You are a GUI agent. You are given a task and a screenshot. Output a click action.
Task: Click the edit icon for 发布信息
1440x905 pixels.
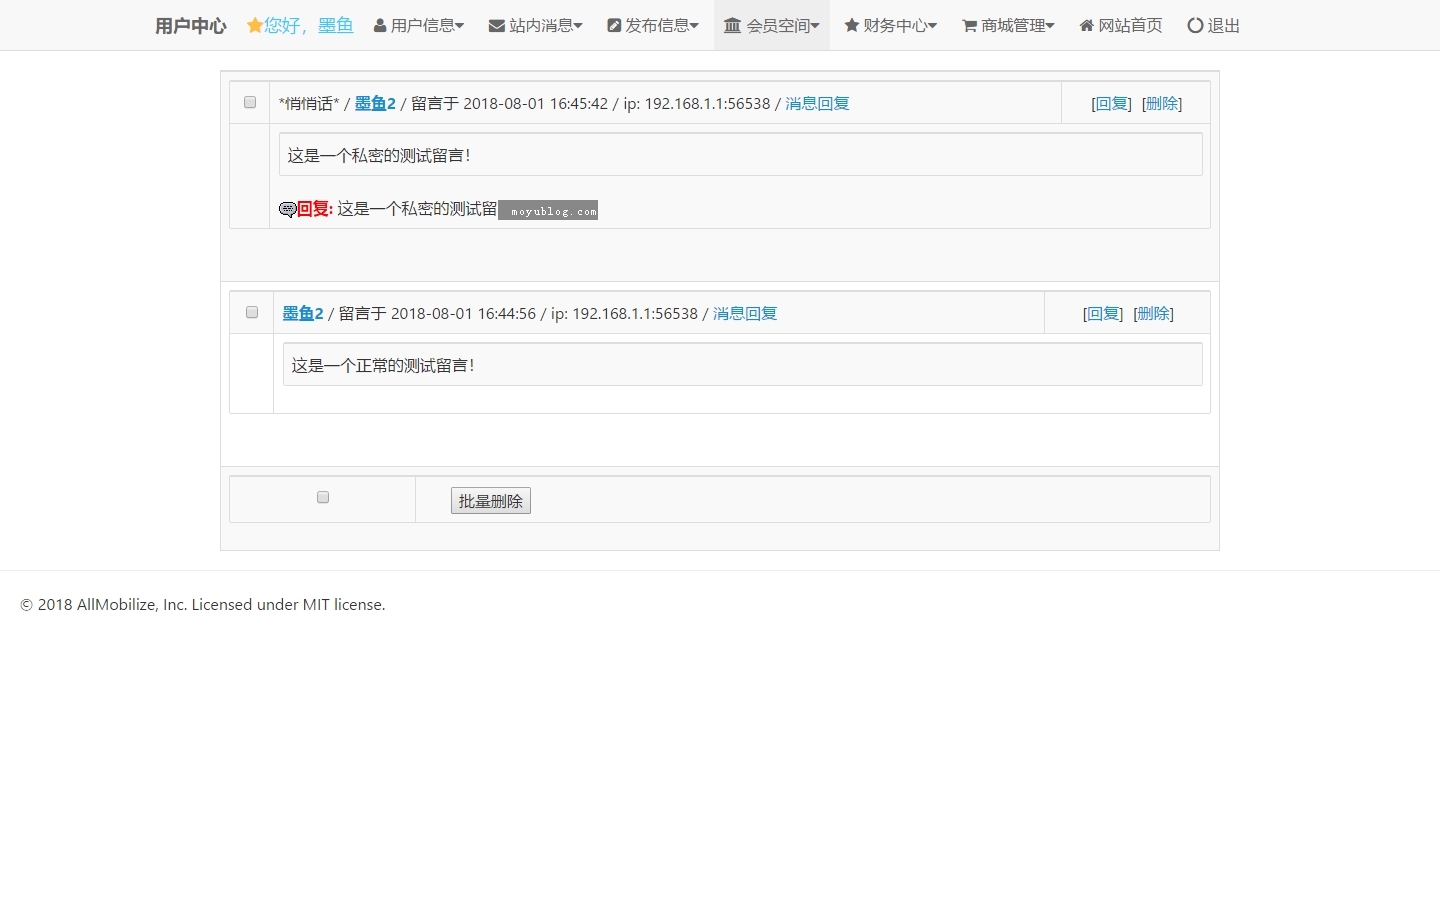click(614, 26)
